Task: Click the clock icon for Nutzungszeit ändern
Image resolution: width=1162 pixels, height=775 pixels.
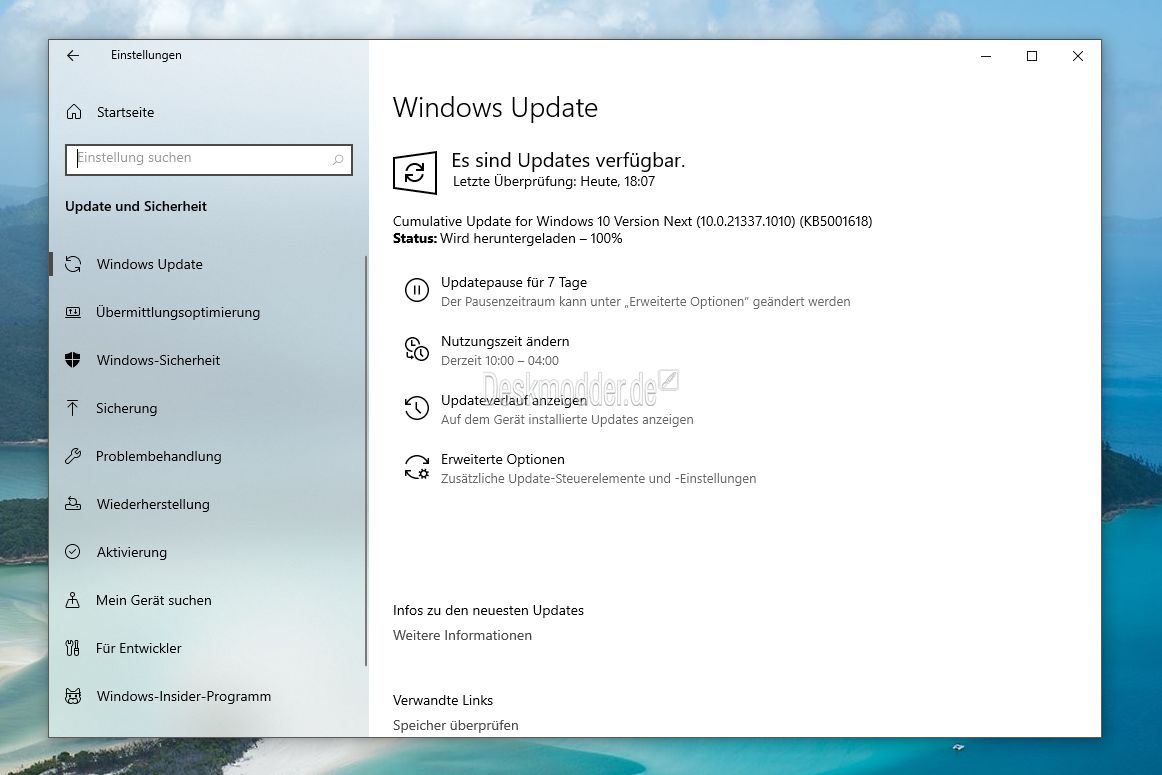Action: coord(416,349)
